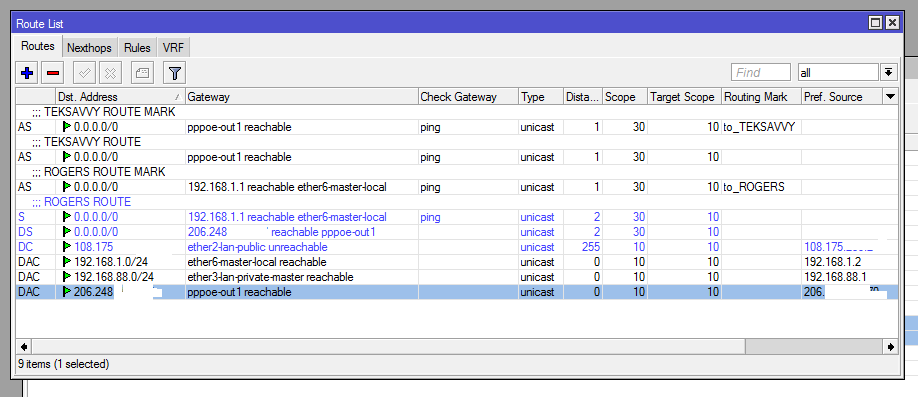Add a new route with plus icon
Image resolution: width=918 pixels, height=397 pixels.
(27, 73)
